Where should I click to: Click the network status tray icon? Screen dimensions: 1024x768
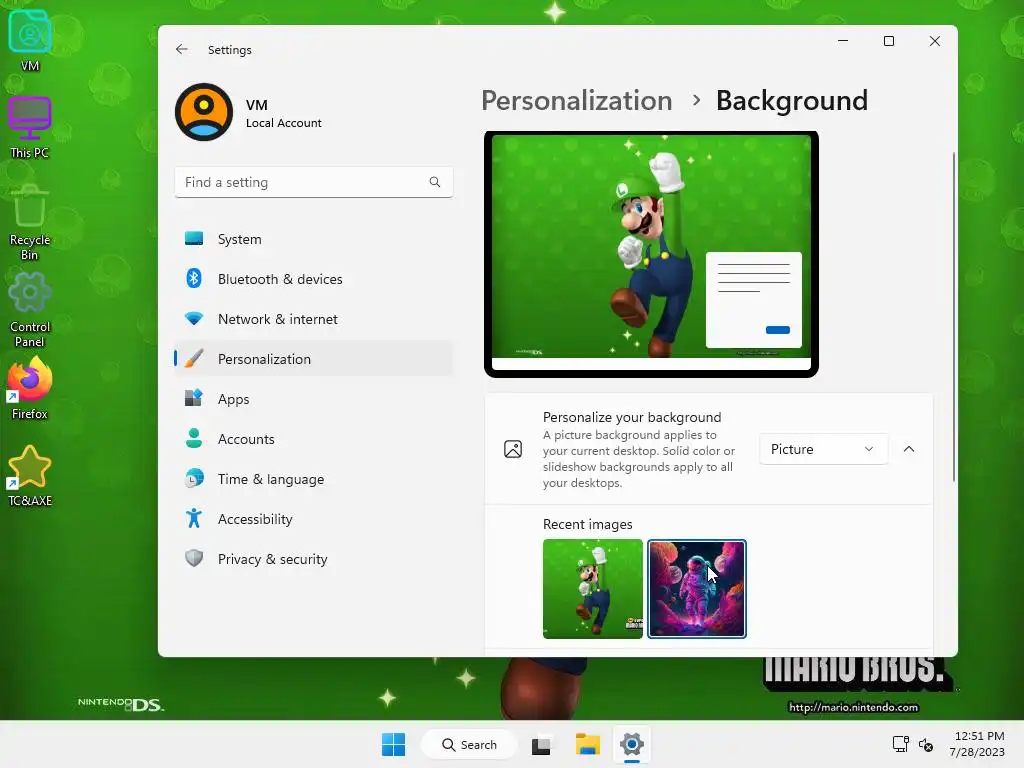(x=901, y=744)
